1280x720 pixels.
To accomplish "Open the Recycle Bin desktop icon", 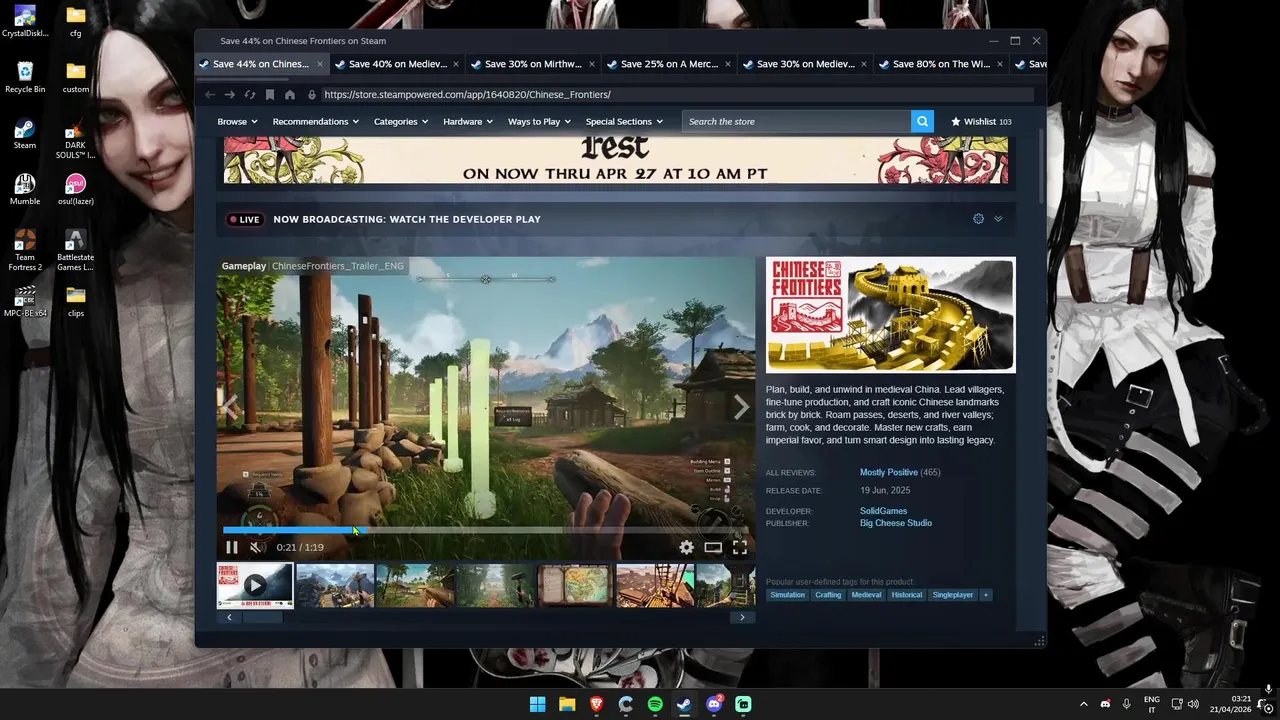I will pyautogui.click(x=25, y=77).
